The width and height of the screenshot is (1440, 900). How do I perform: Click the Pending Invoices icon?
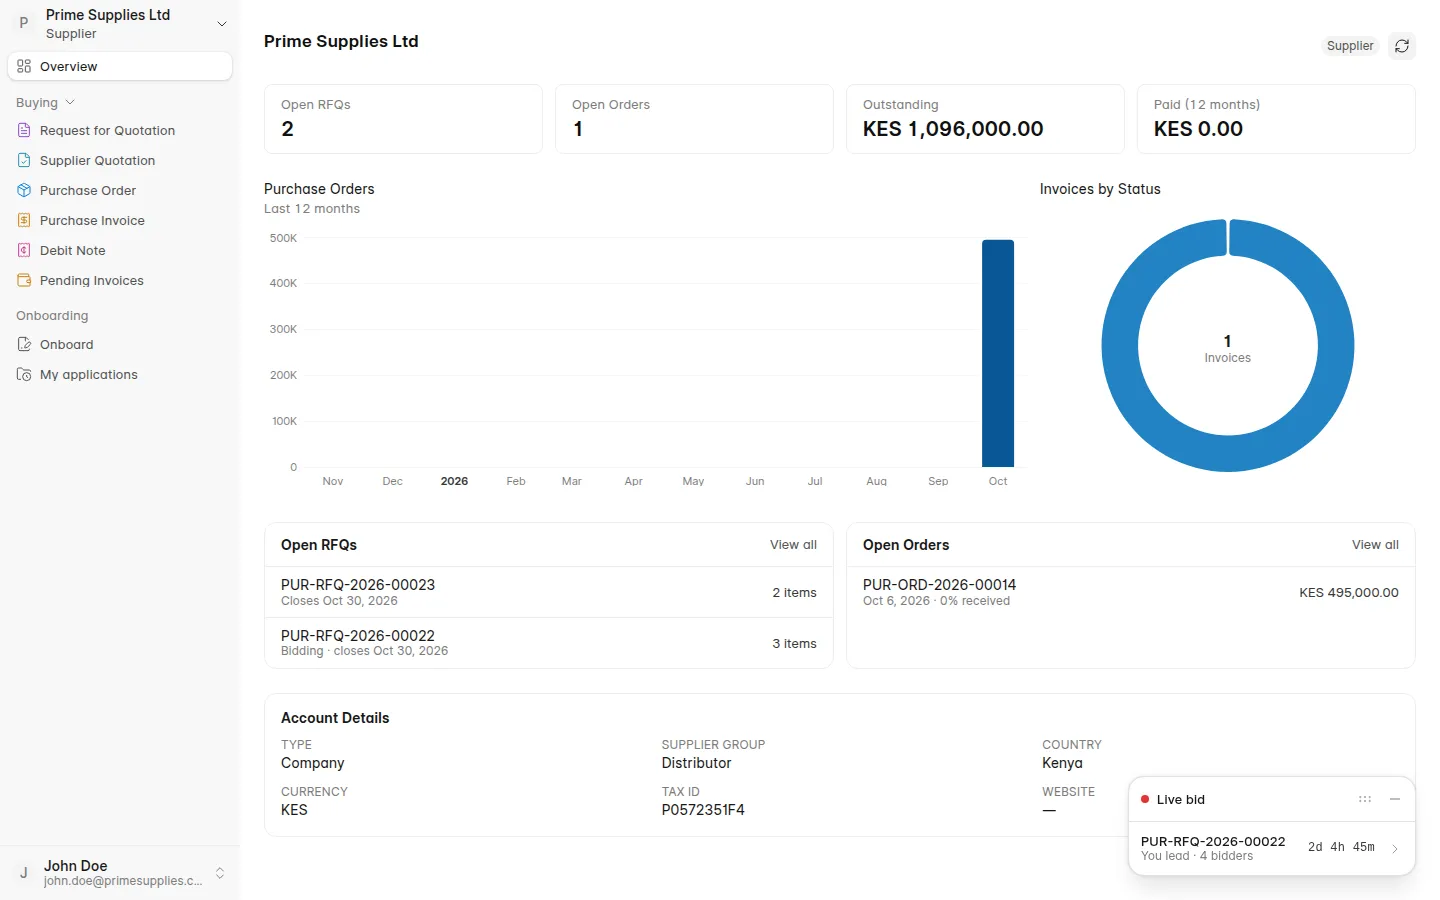[x=24, y=280]
